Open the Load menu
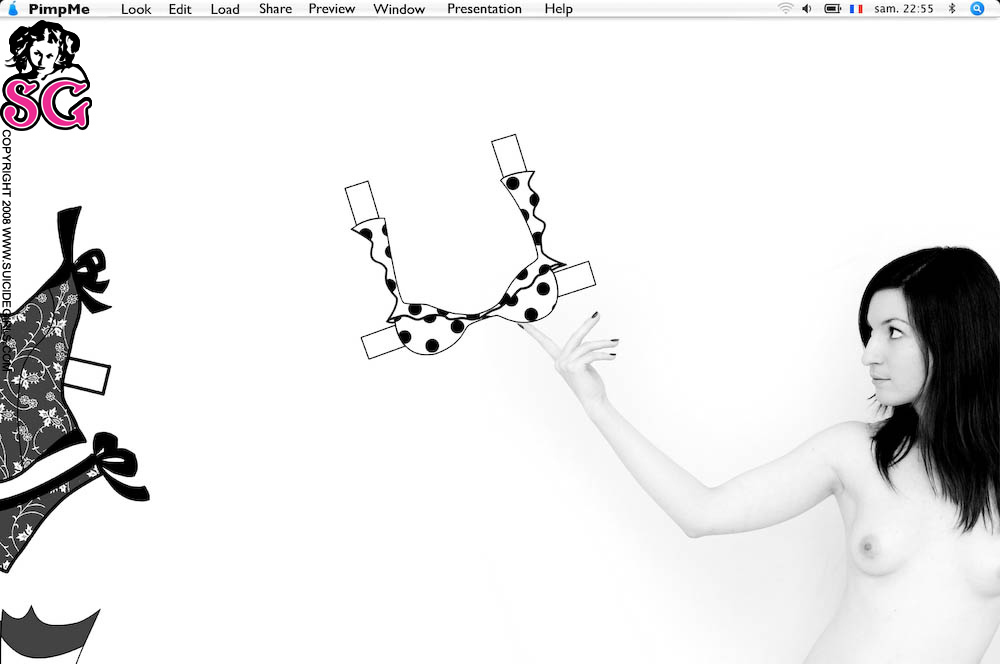The height and width of the screenshot is (664, 1000). coord(225,9)
